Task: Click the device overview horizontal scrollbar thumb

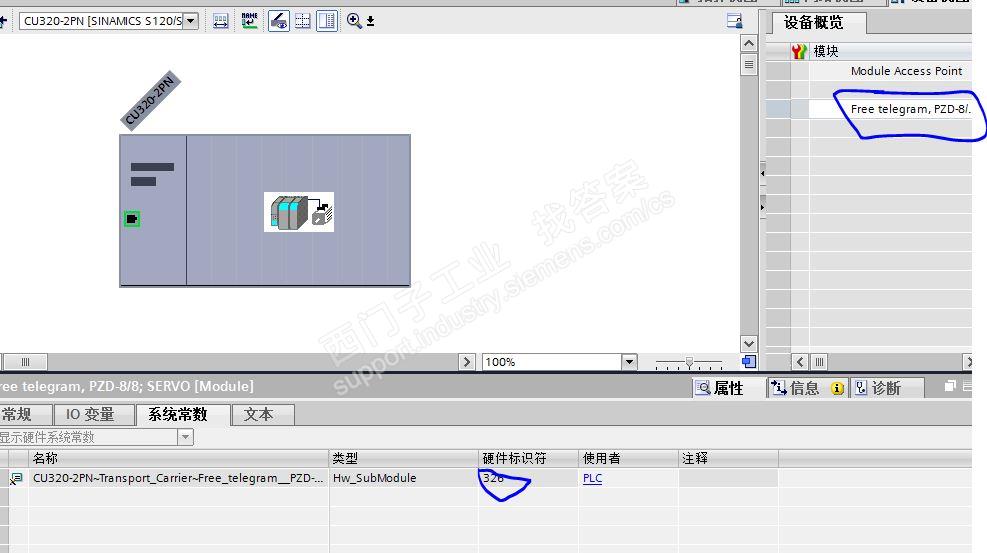Action: point(820,362)
